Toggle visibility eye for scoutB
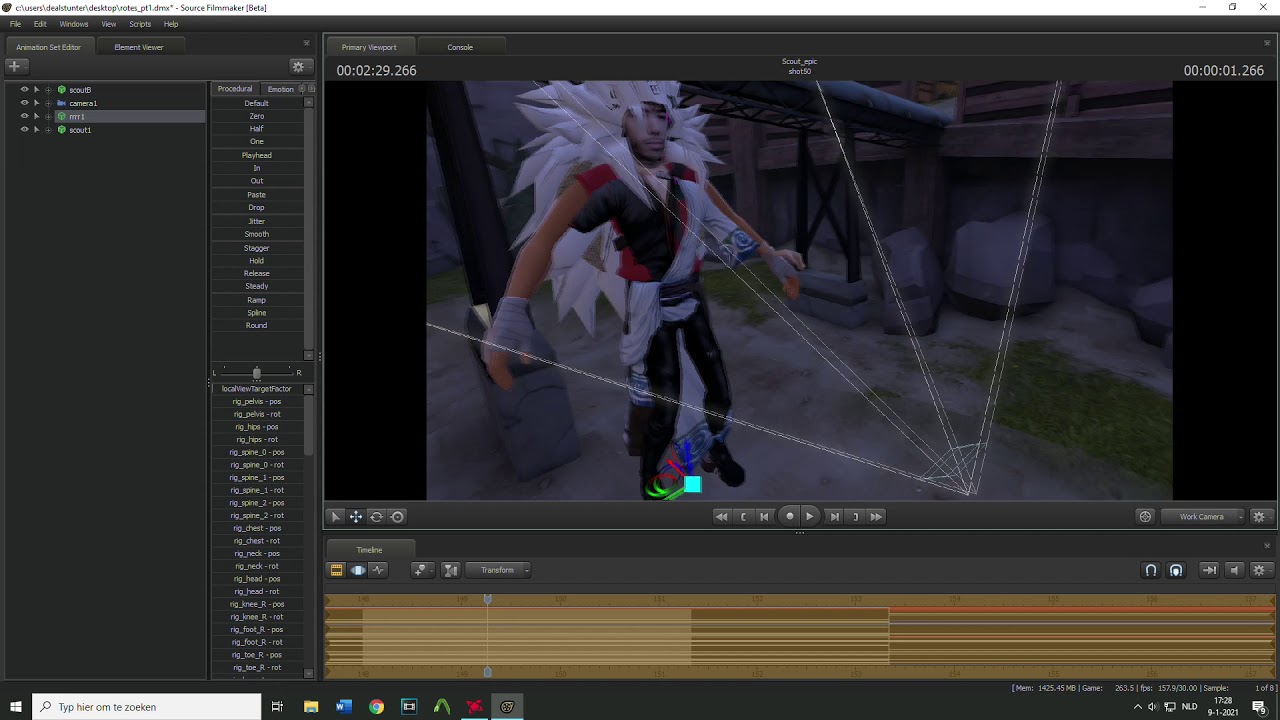1280x720 pixels. tap(25, 90)
